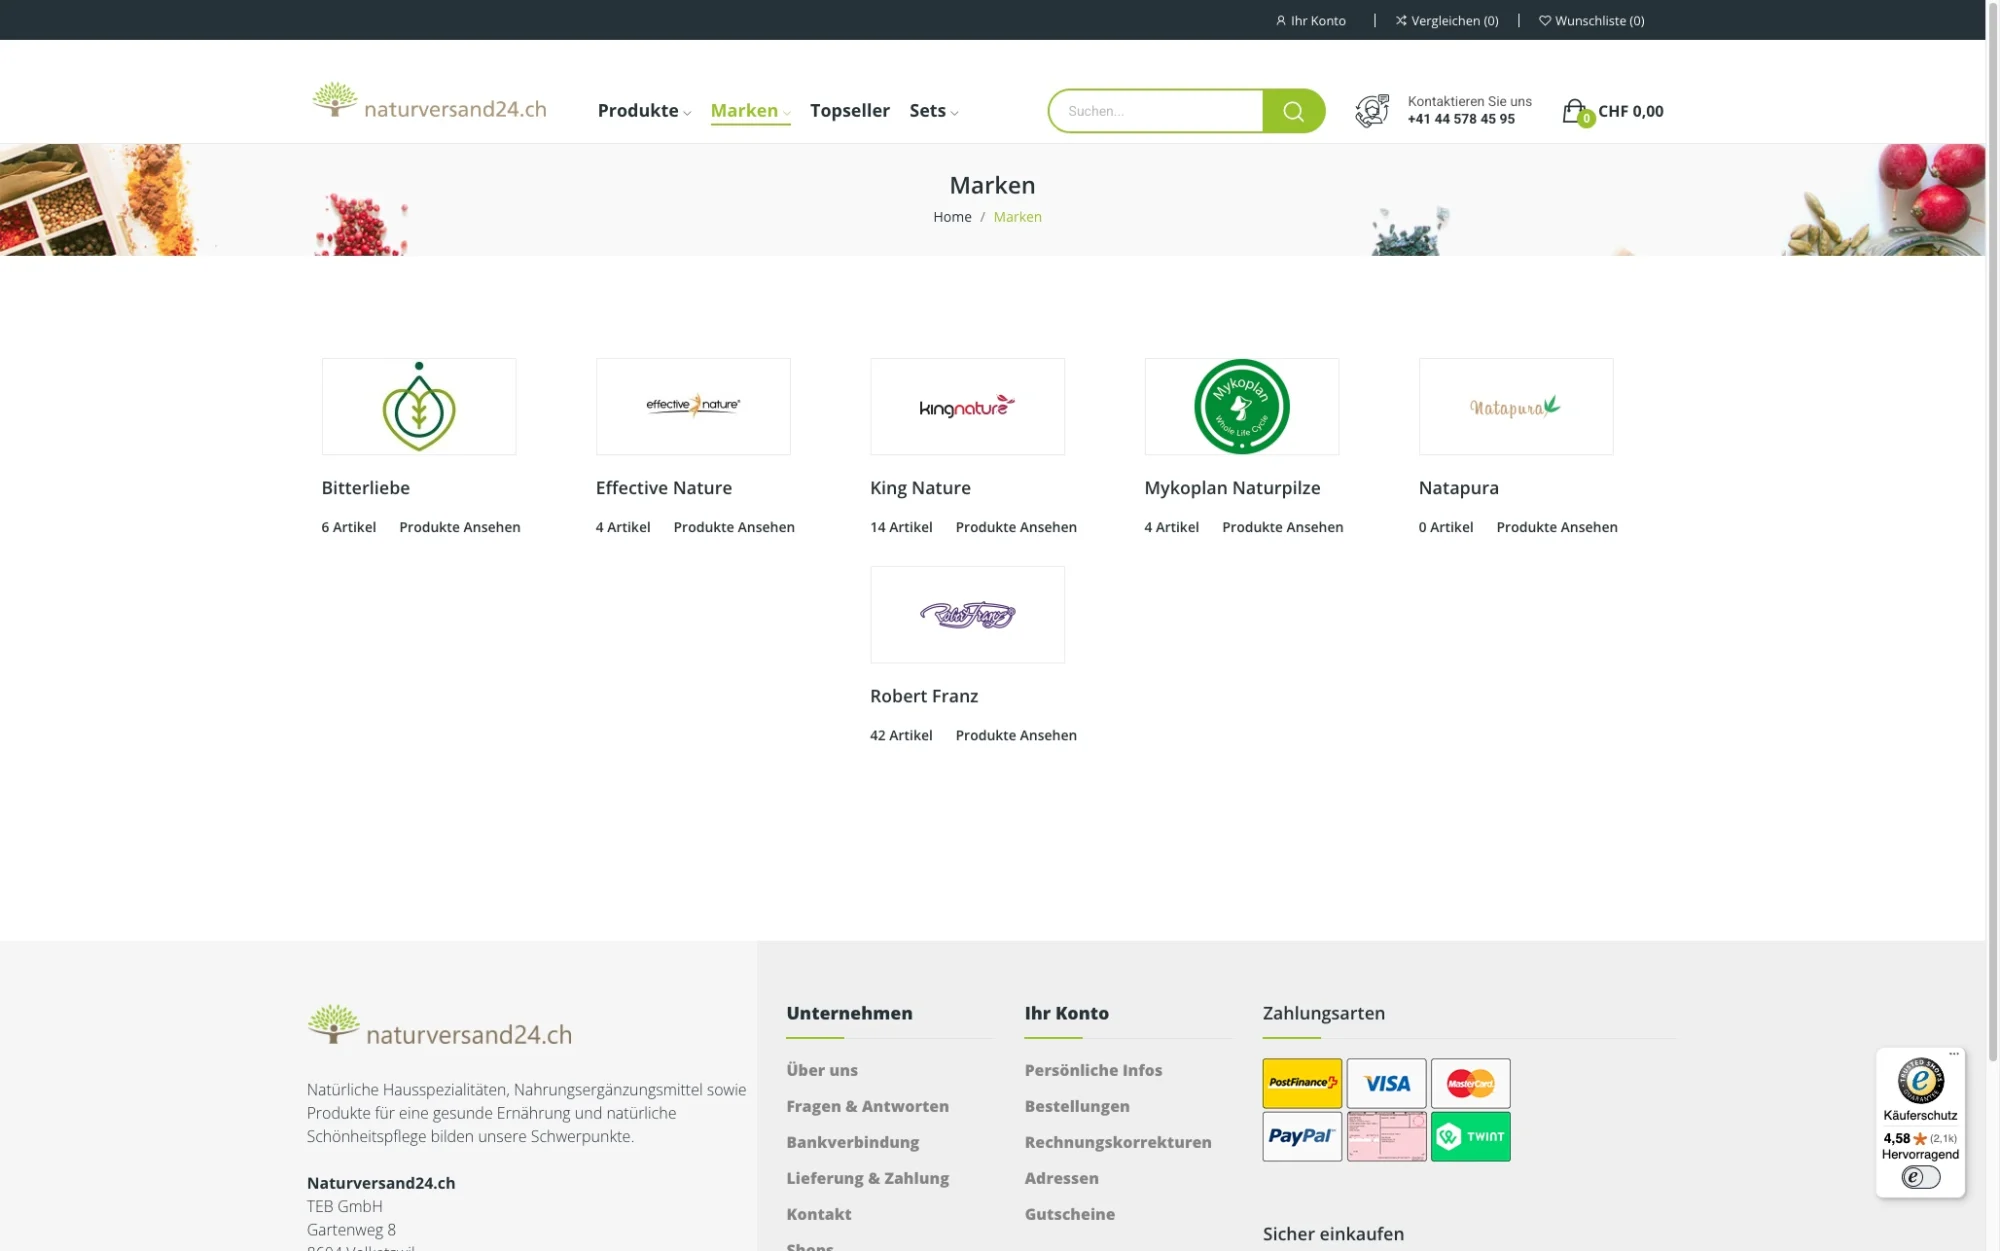View products for Mykoplan Naturpilze
Viewport: 2000px width, 1251px height.
pos(1282,527)
